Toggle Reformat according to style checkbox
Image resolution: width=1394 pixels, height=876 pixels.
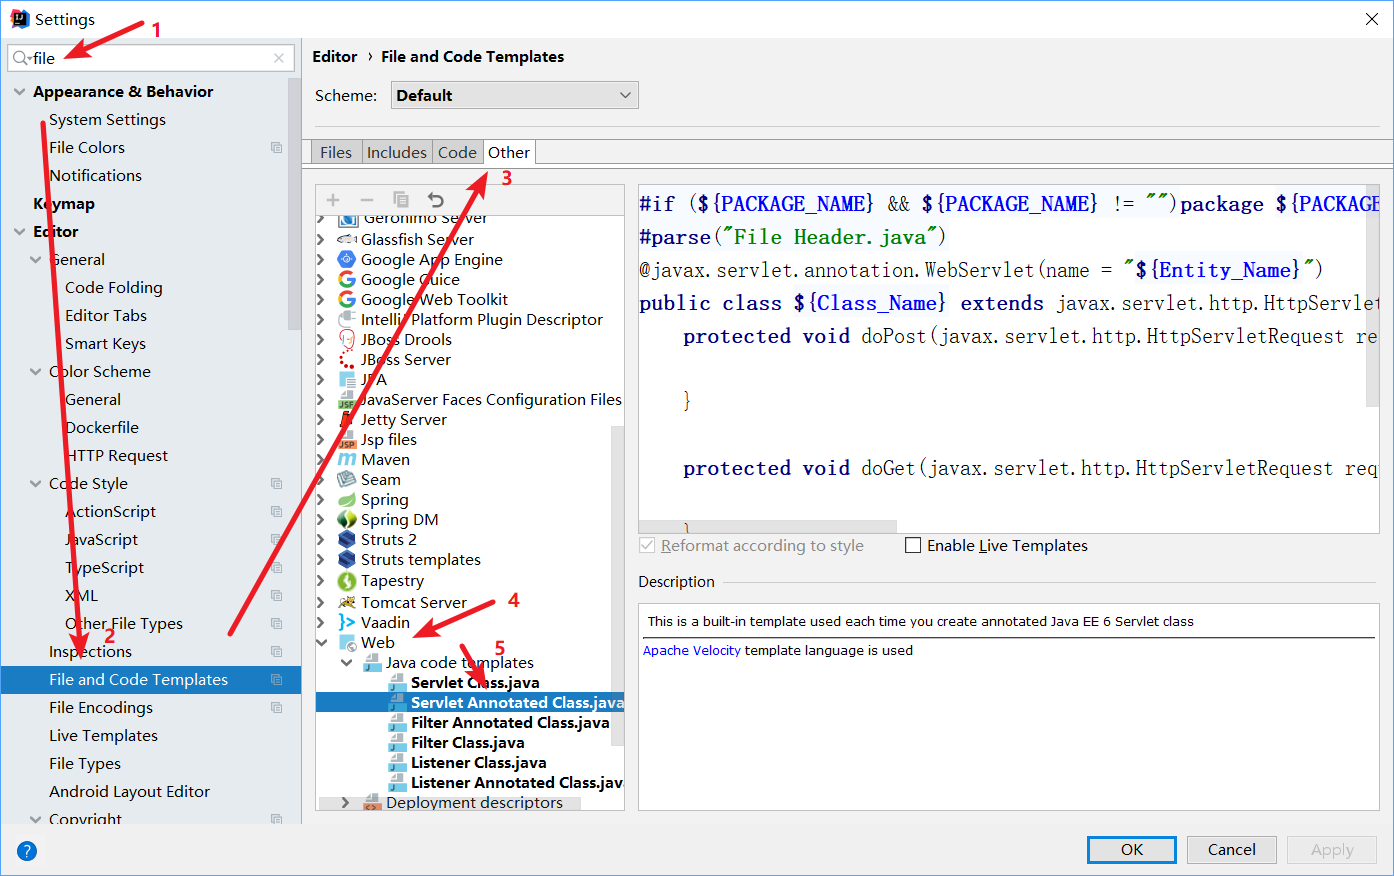coord(647,545)
